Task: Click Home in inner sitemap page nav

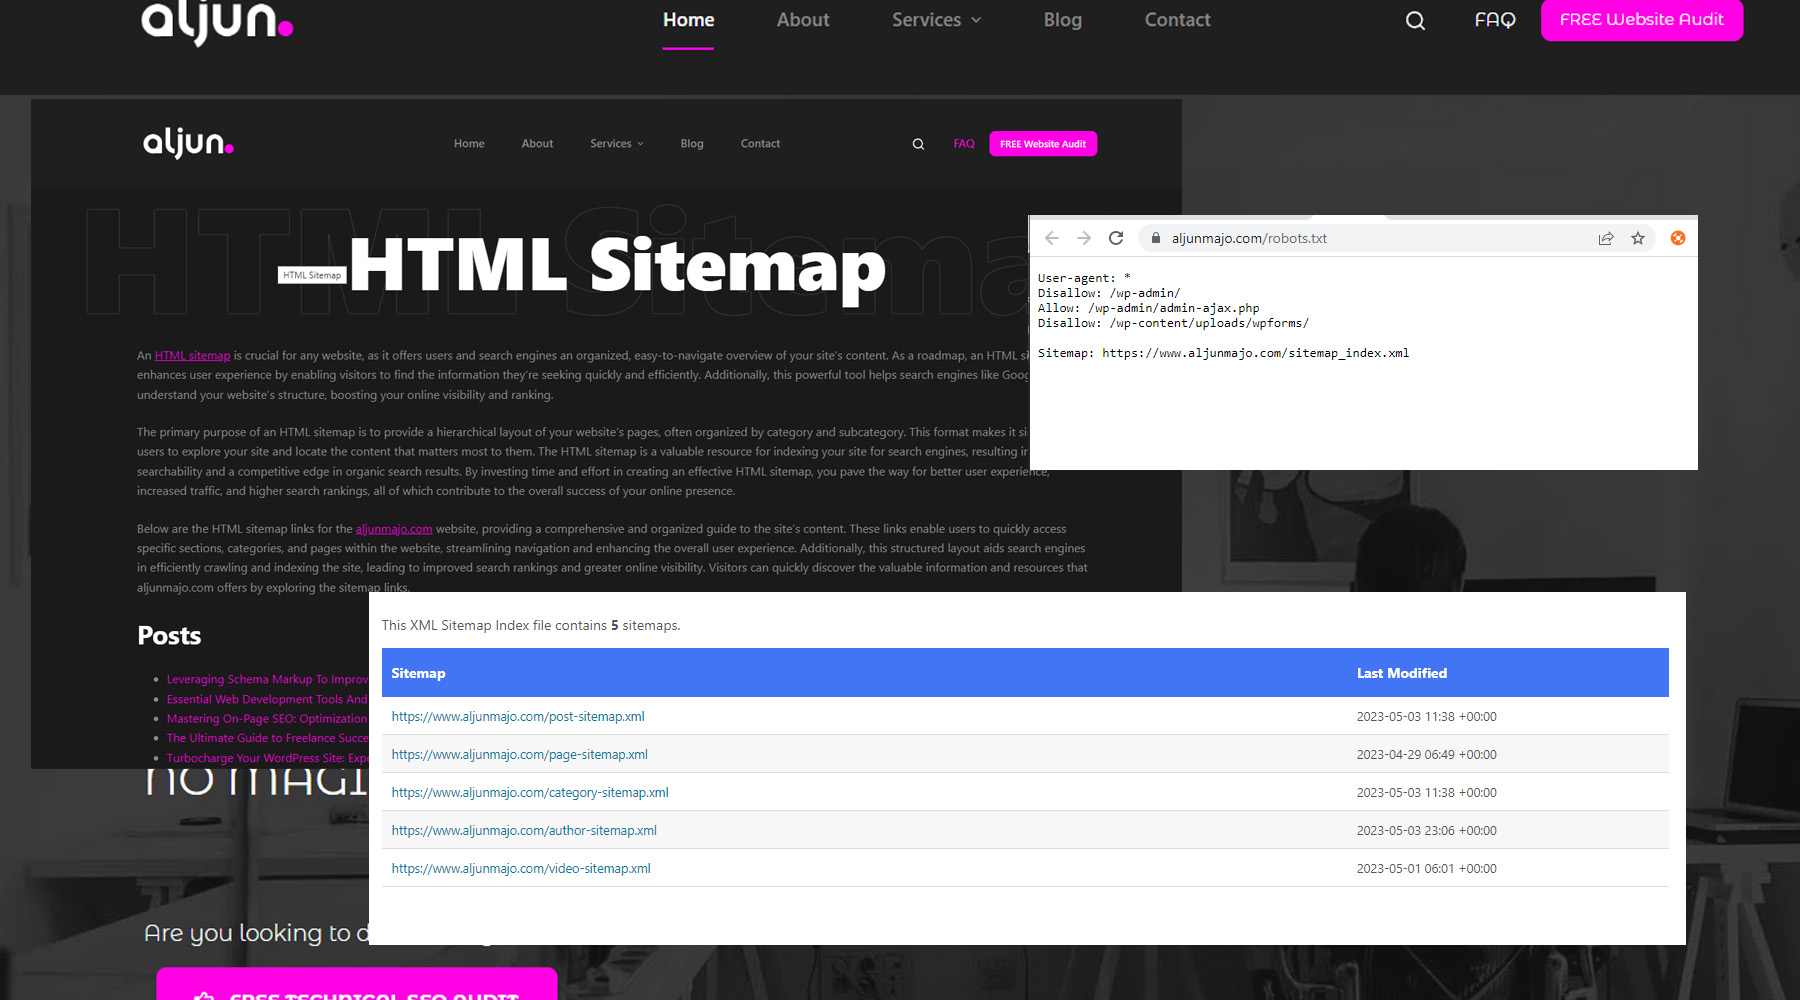Action: (x=469, y=144)
